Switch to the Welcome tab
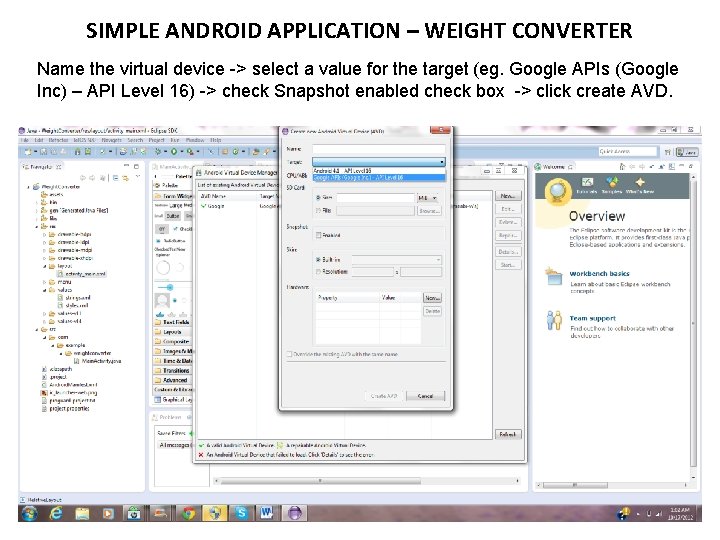Image resolution: width=720 pixels, height=540 pixels. [x=553, y=167]
